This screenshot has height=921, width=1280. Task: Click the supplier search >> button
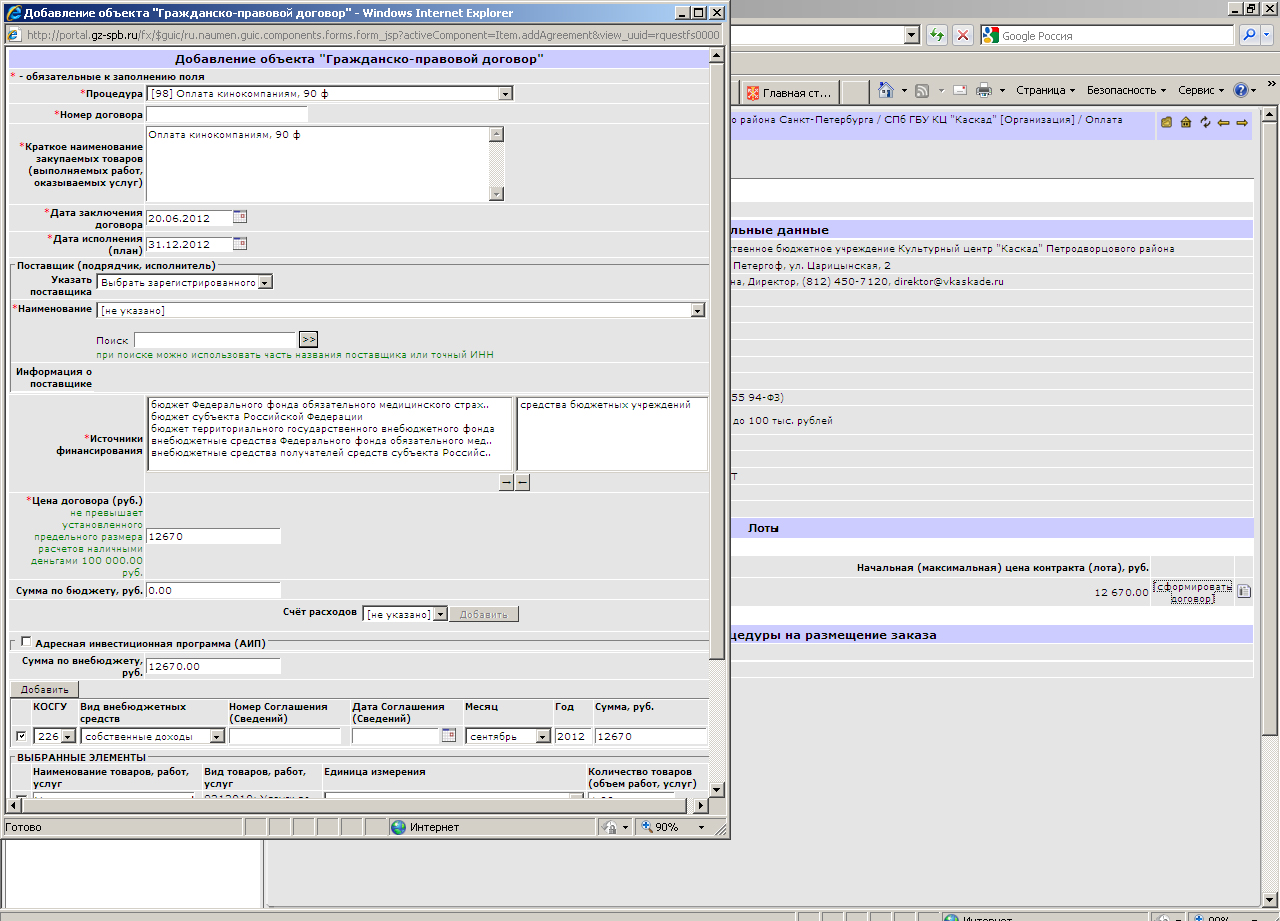pos(309,340)
